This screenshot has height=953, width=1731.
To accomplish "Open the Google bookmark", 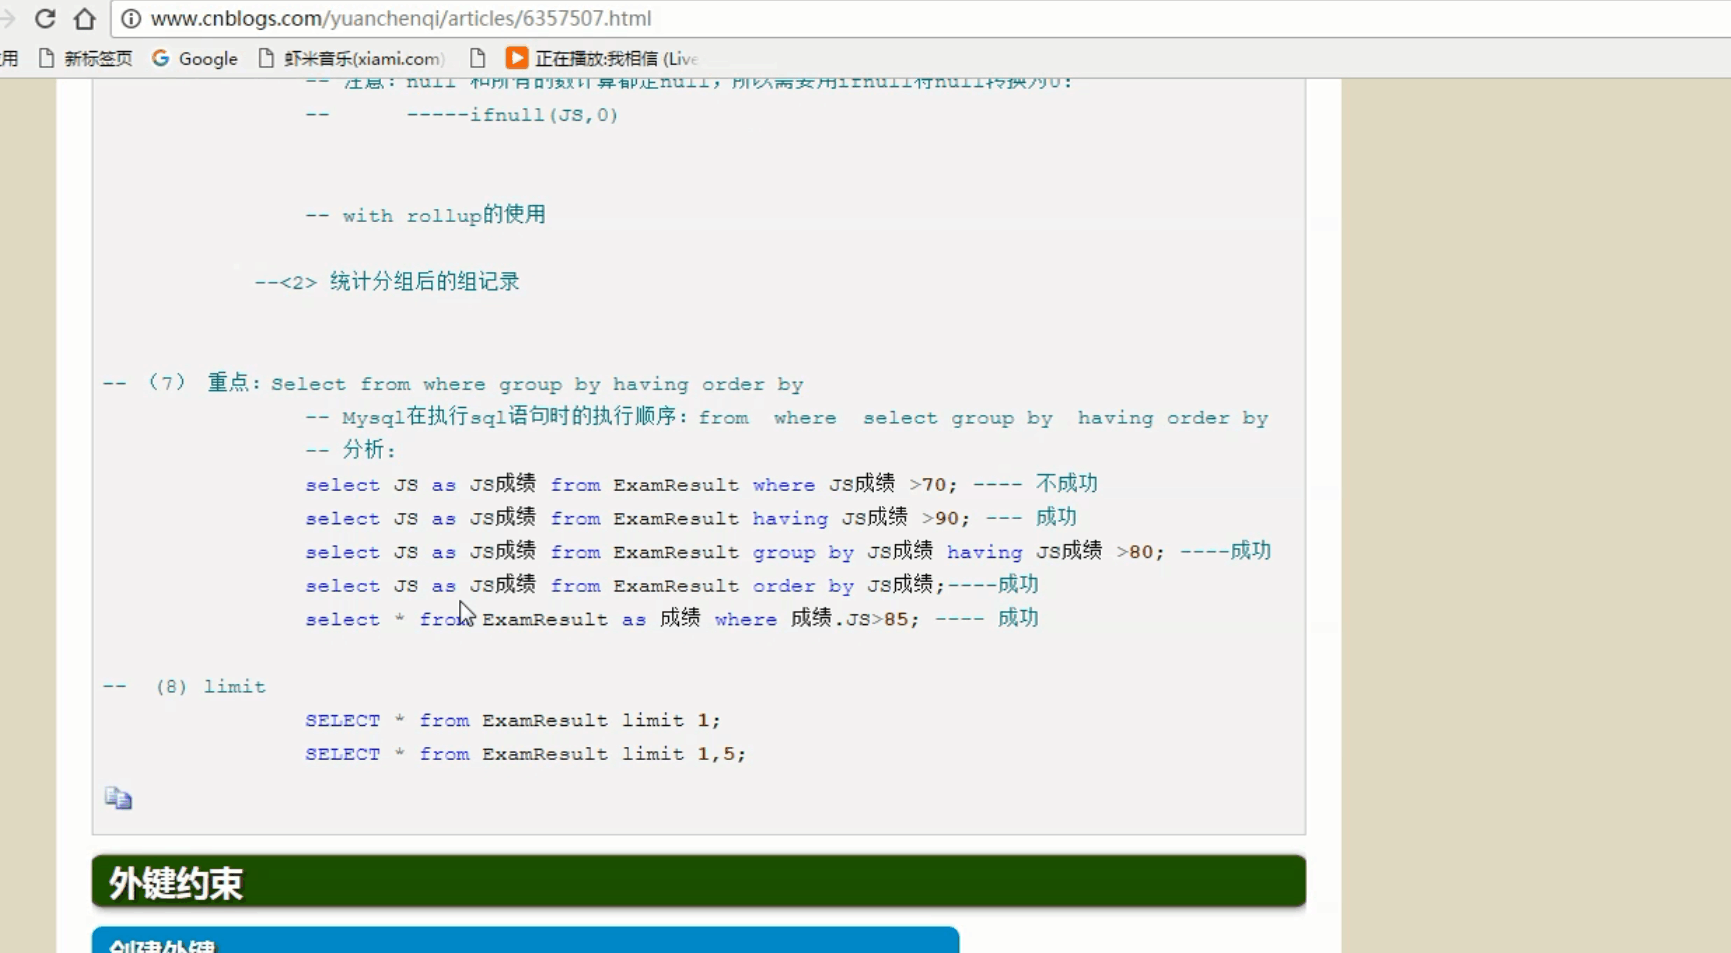I will 195,58.
